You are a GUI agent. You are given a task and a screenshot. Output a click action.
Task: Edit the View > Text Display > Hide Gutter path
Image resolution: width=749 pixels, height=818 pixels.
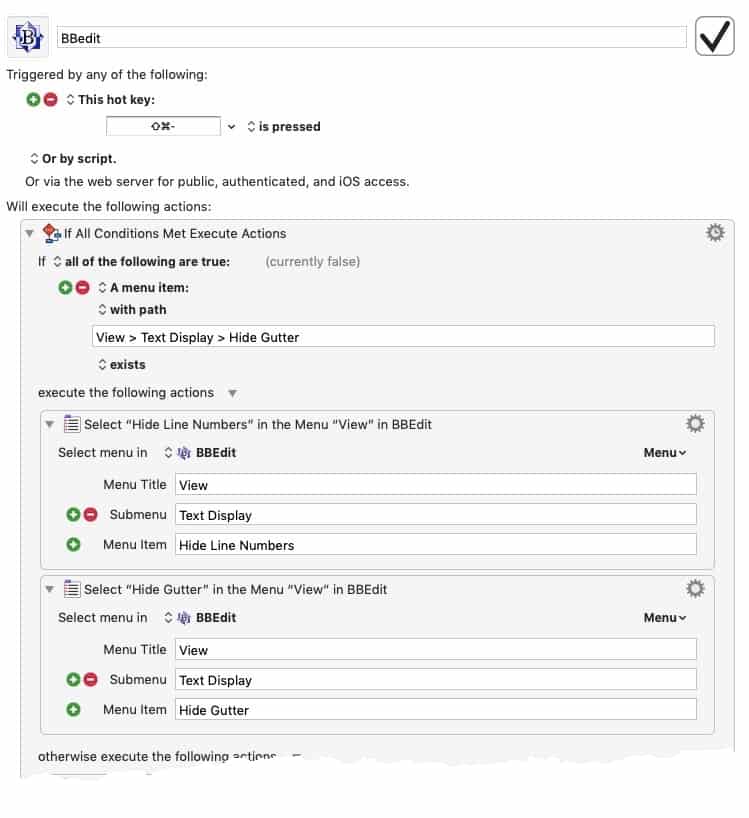pyautogui.click(x=403, y=337)
